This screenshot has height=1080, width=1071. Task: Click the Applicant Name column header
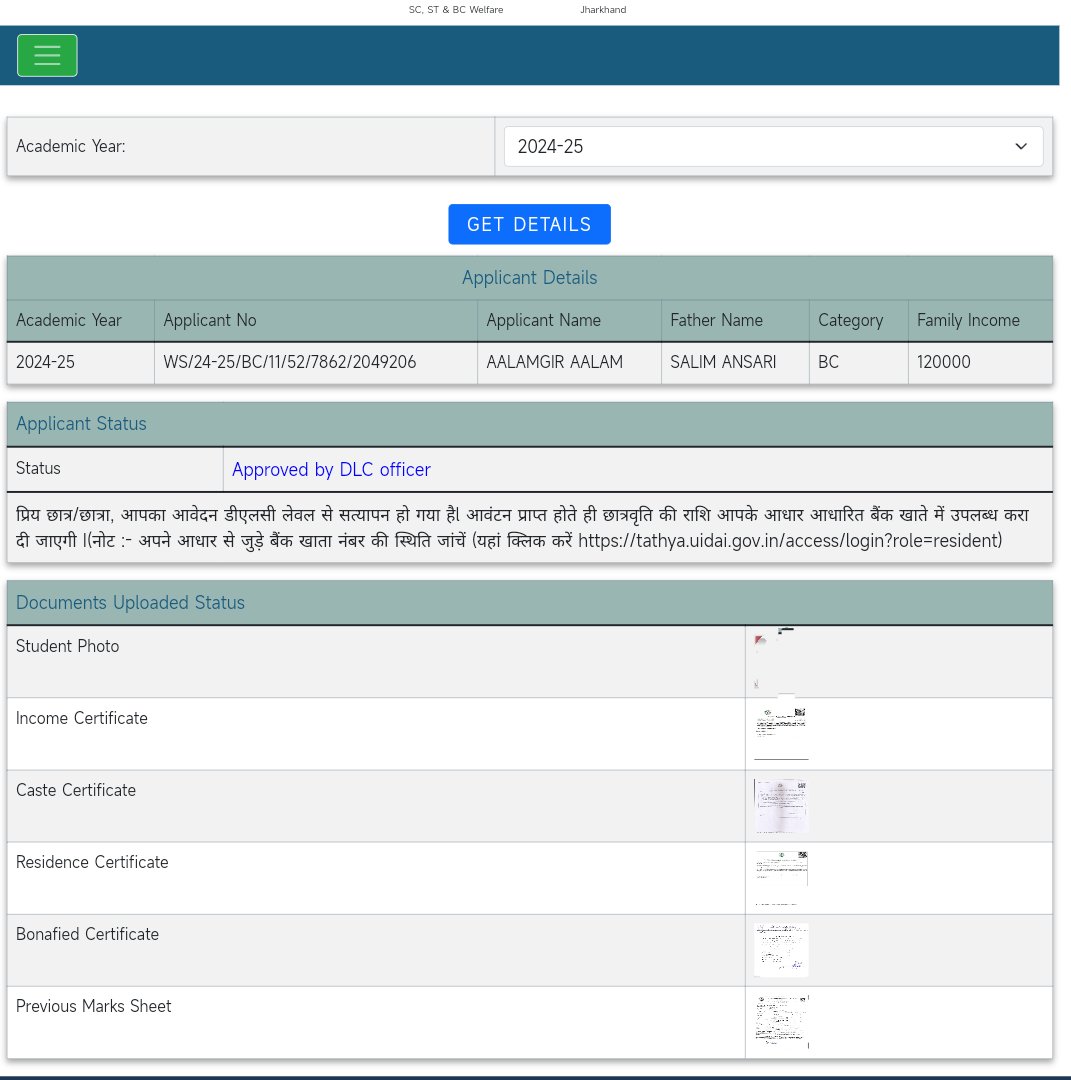coord(543,320)
